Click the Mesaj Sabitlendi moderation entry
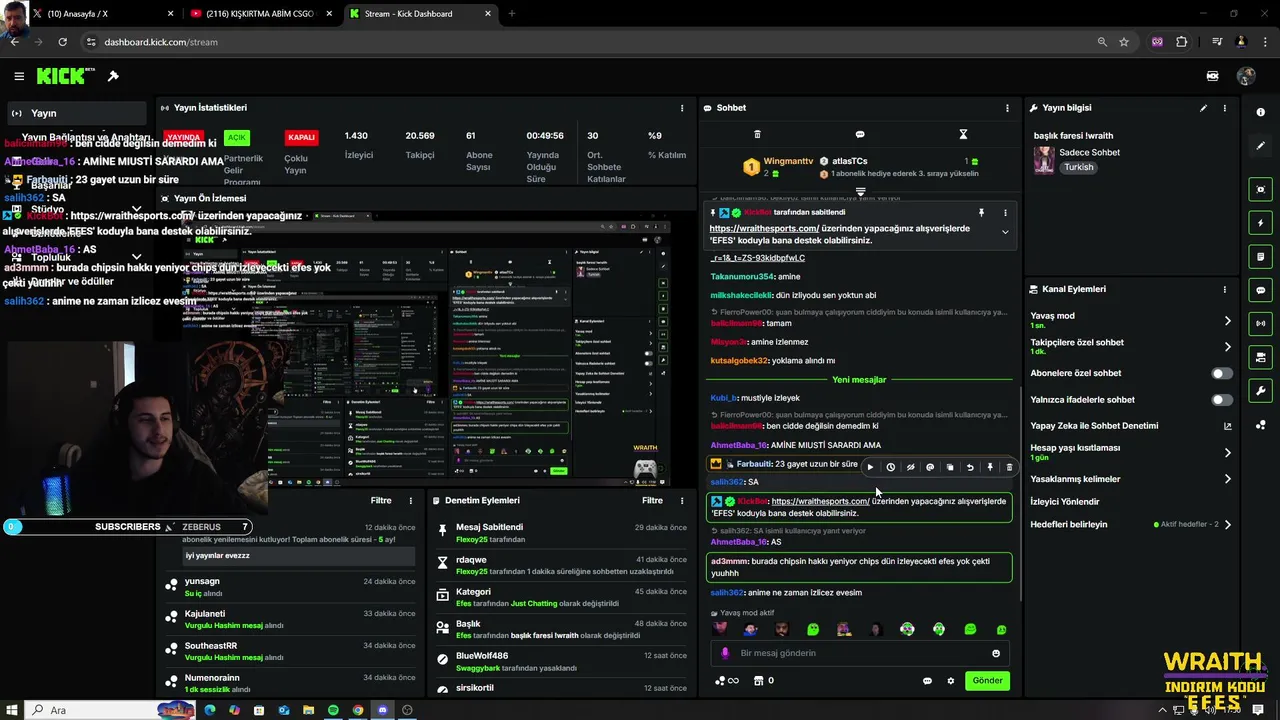The image size is (1280, 720). click(x=560, y=533)
